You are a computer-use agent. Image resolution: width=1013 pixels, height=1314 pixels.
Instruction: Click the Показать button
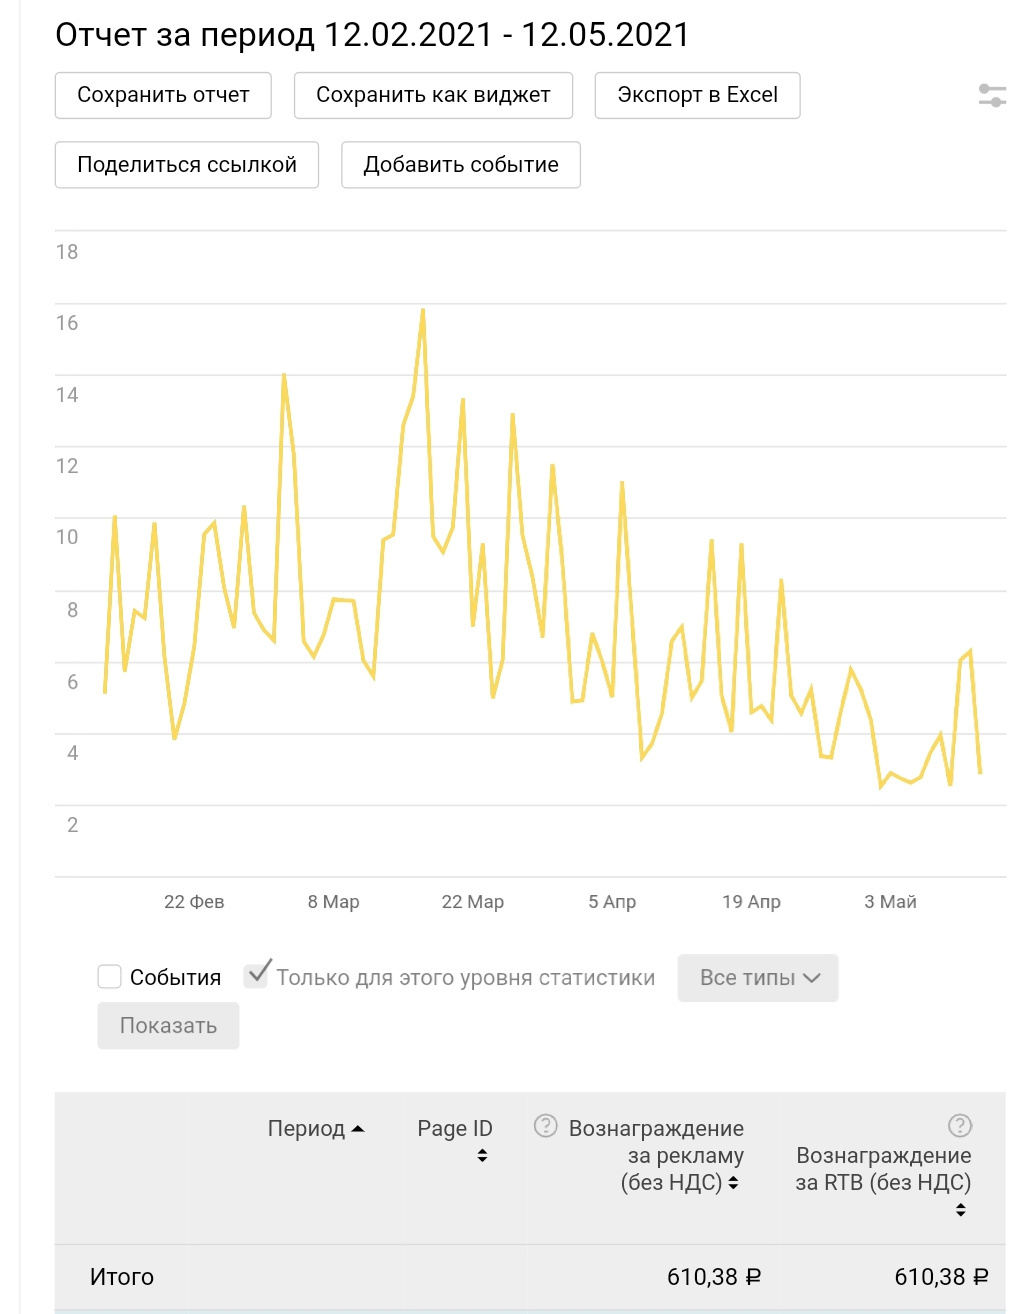point(168,1026)
